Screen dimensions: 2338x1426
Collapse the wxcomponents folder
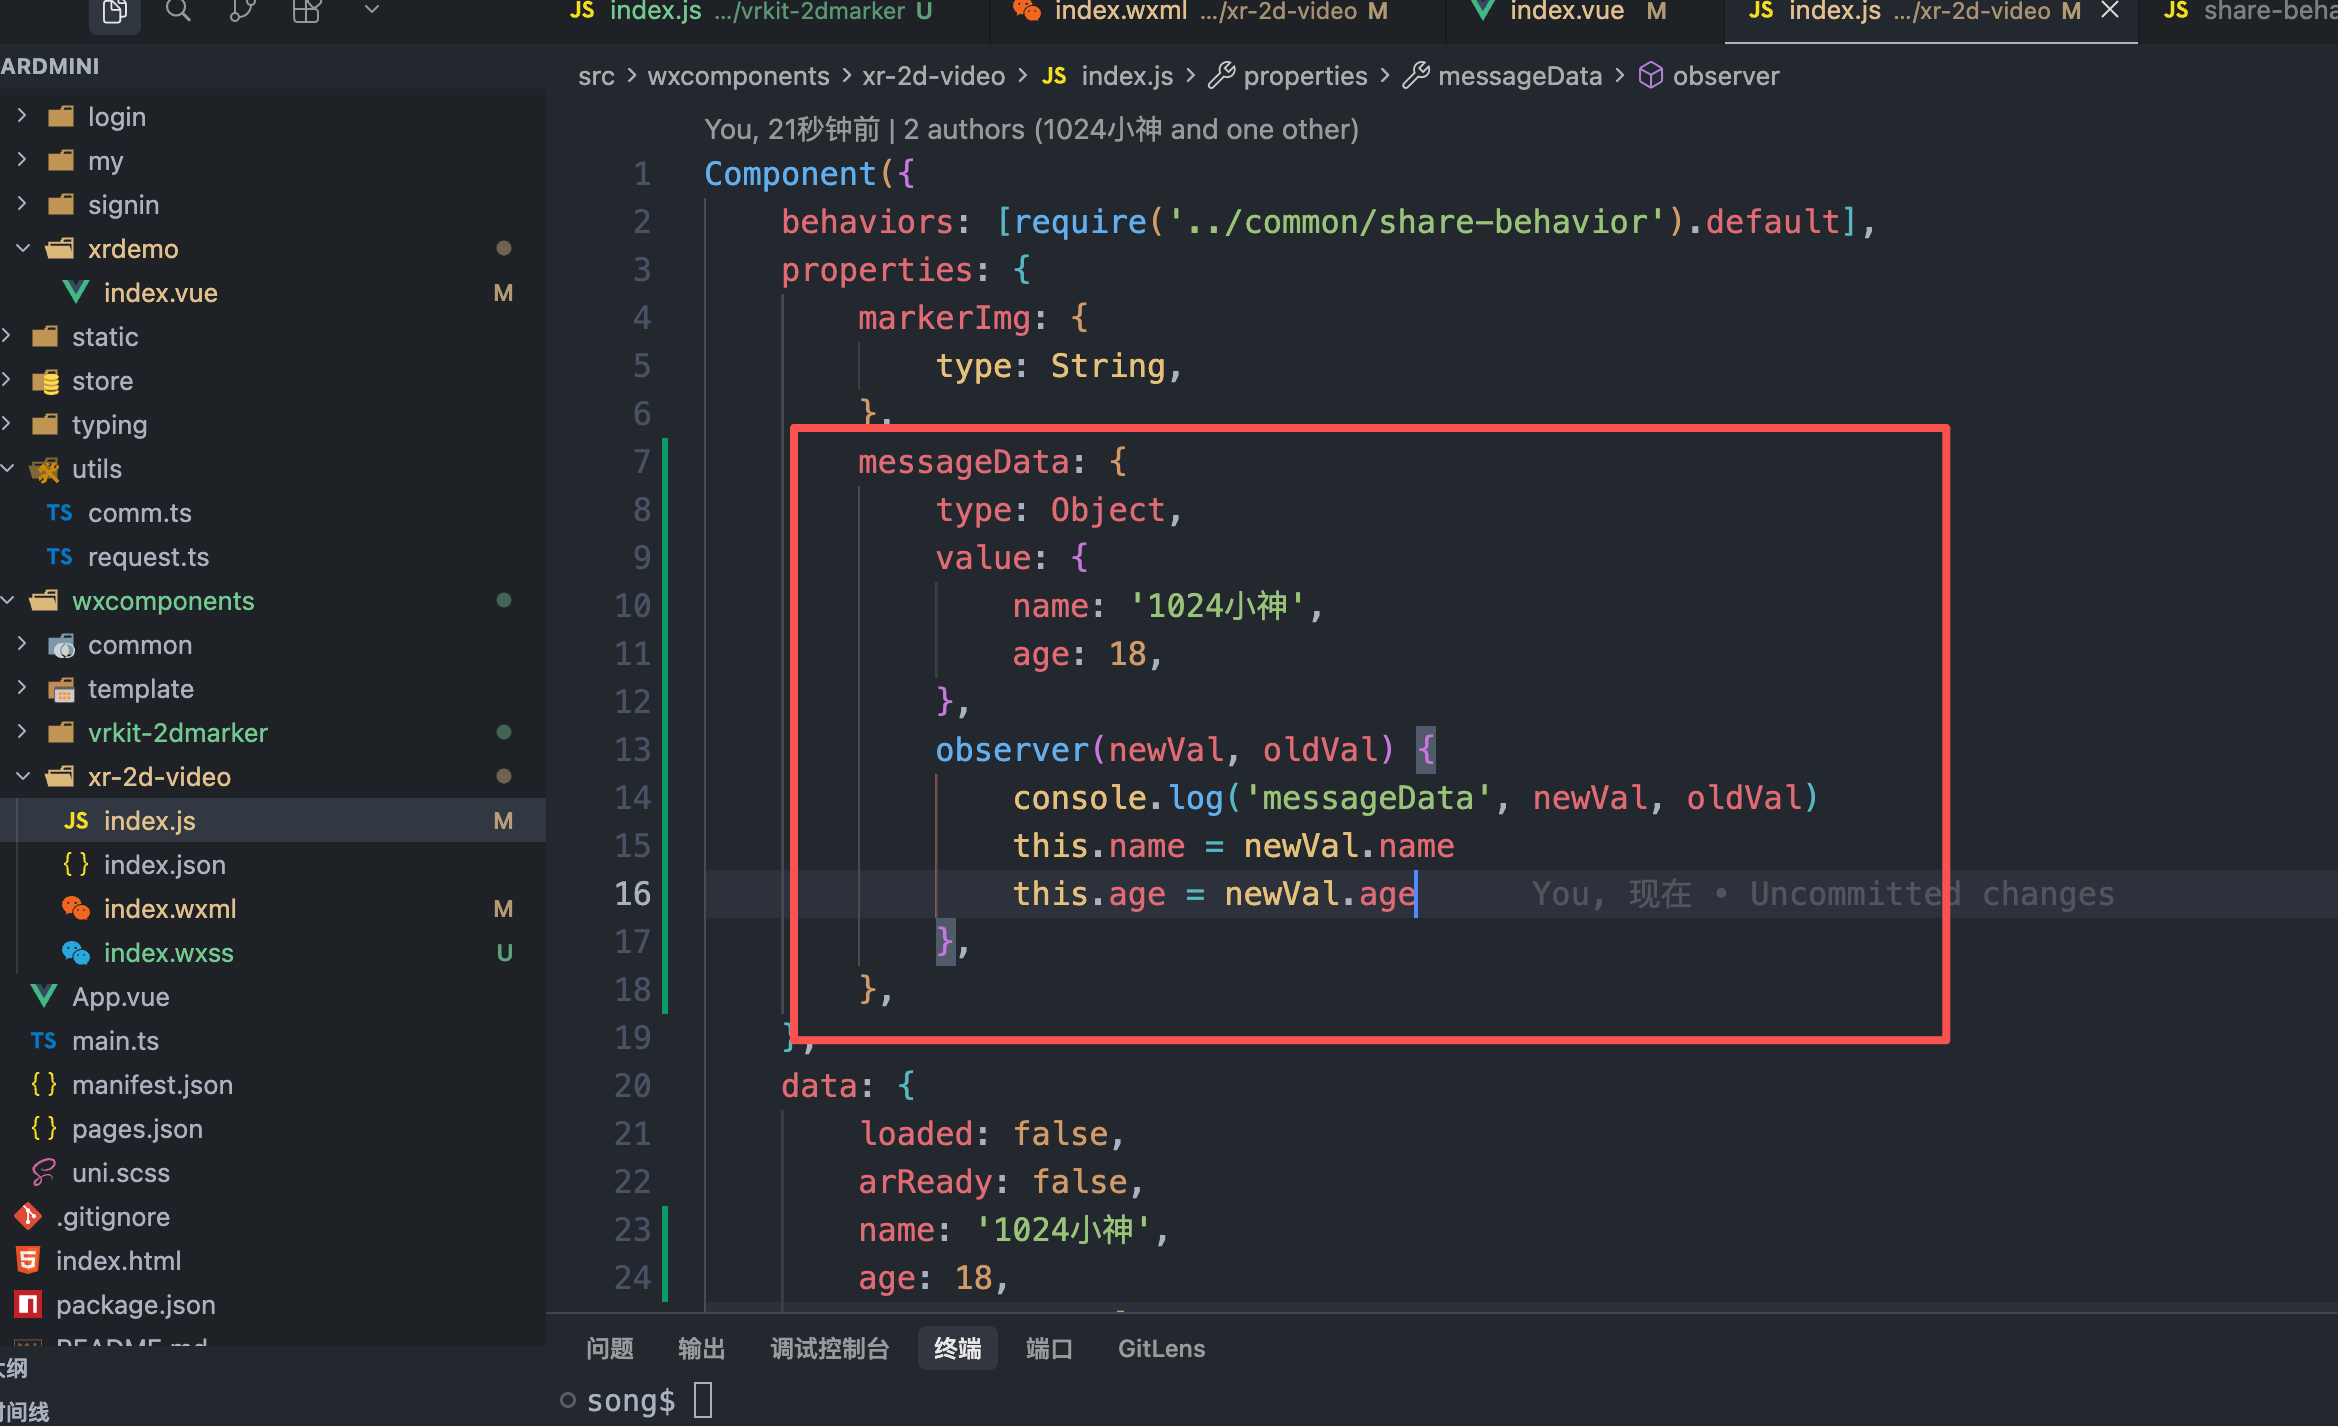tap(162, 601)
